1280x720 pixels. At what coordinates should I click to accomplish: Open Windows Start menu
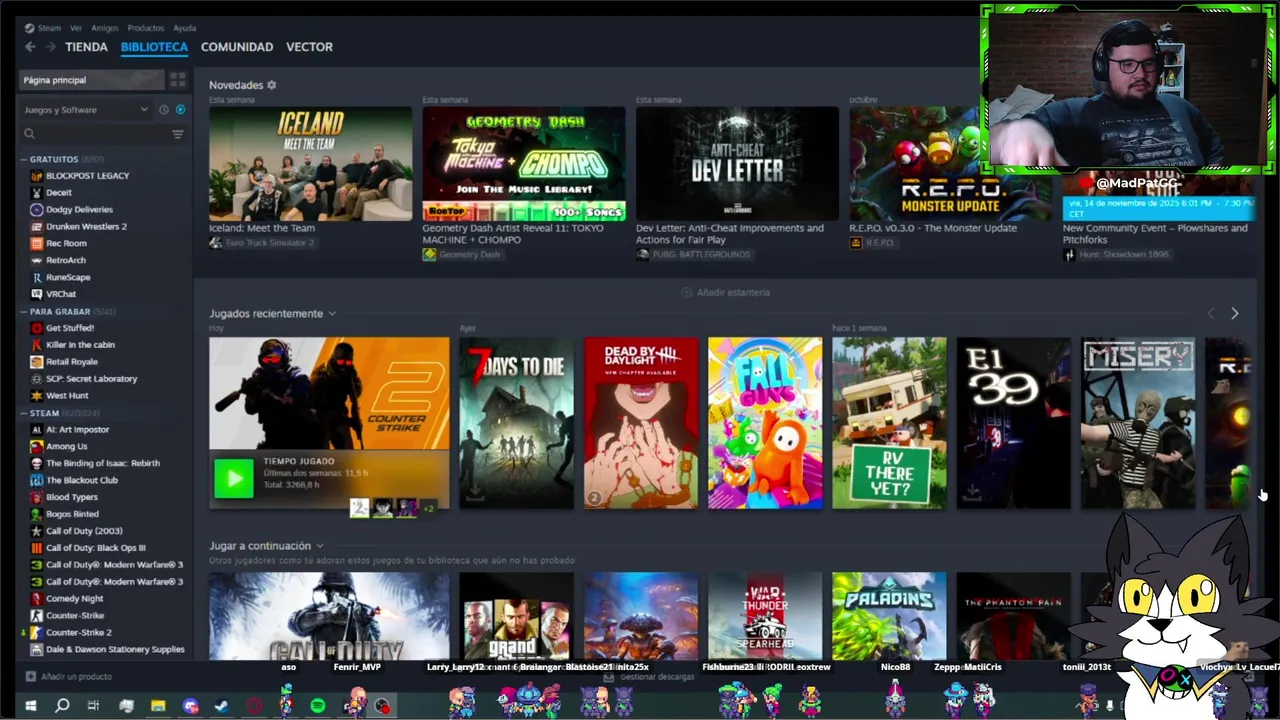click(x=30, y=706)
